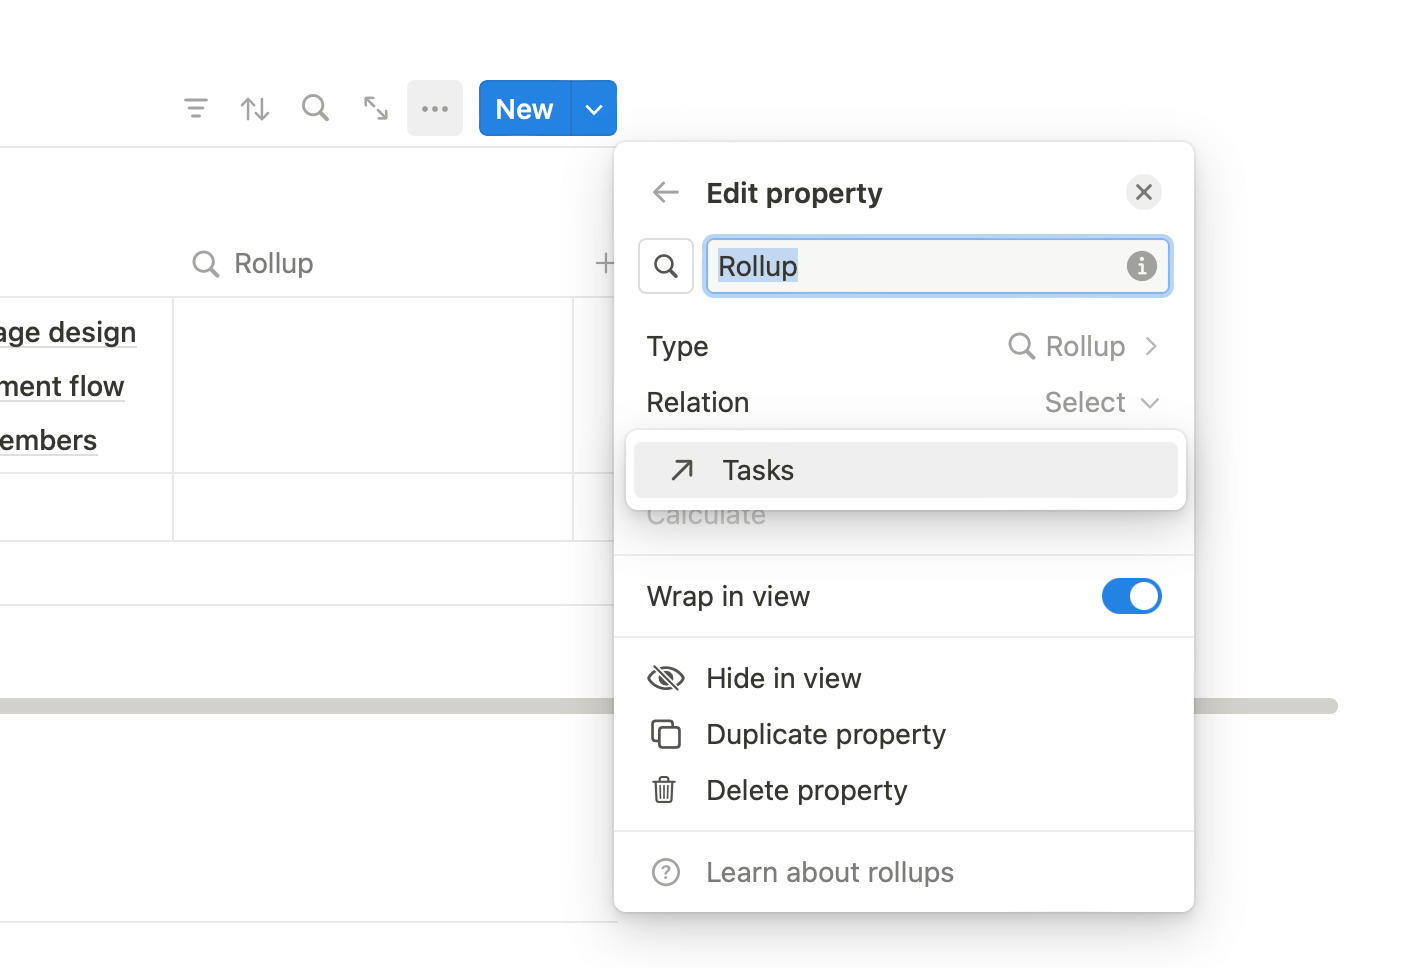
Task: Click the info icon in name field
Action: click(x=1141, y=266)
